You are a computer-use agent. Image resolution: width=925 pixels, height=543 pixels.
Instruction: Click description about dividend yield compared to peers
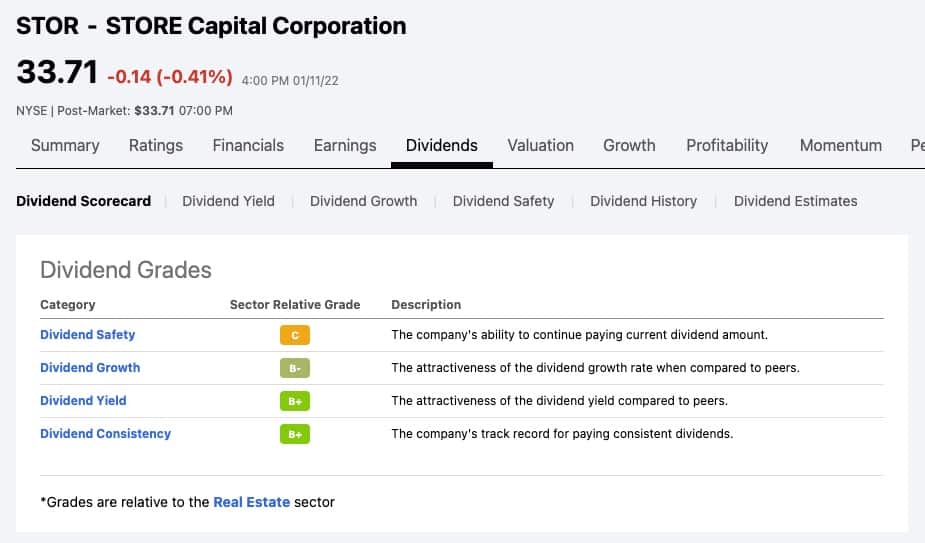coord(559,401)
